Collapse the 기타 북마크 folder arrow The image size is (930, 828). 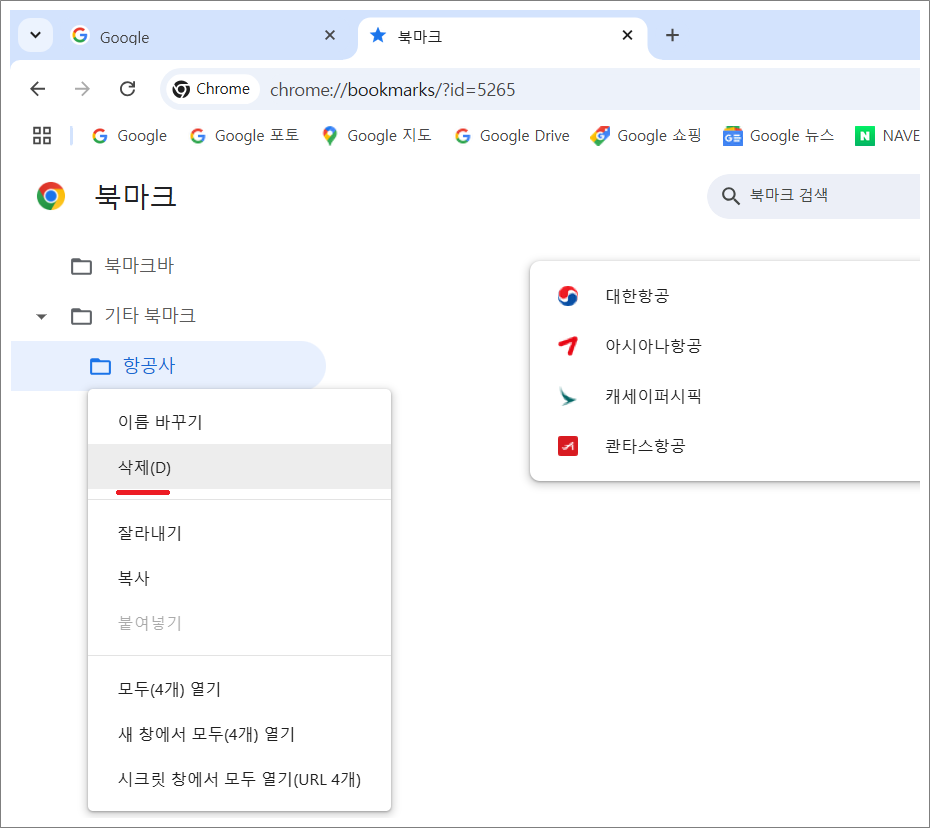pyautogui.click(x=41, y=316)
